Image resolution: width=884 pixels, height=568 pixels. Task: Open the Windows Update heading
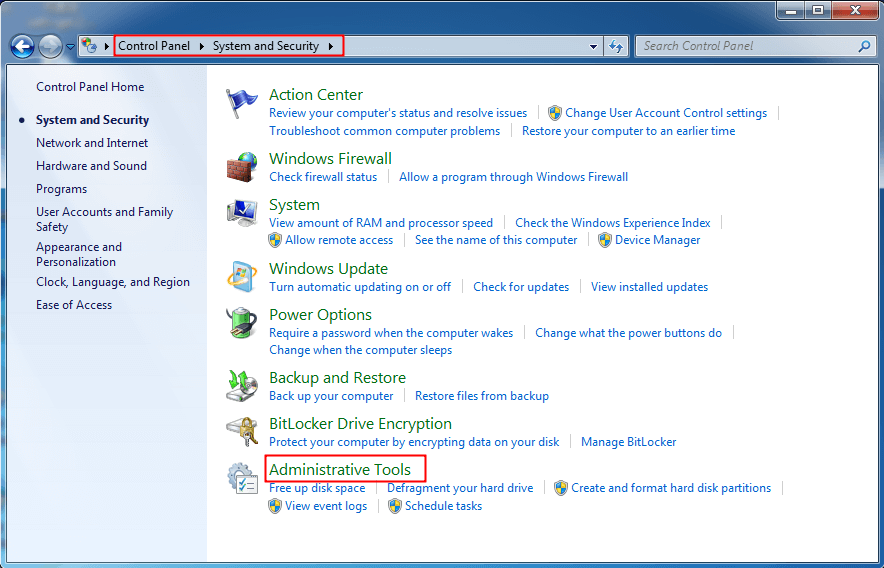(329, 268)
